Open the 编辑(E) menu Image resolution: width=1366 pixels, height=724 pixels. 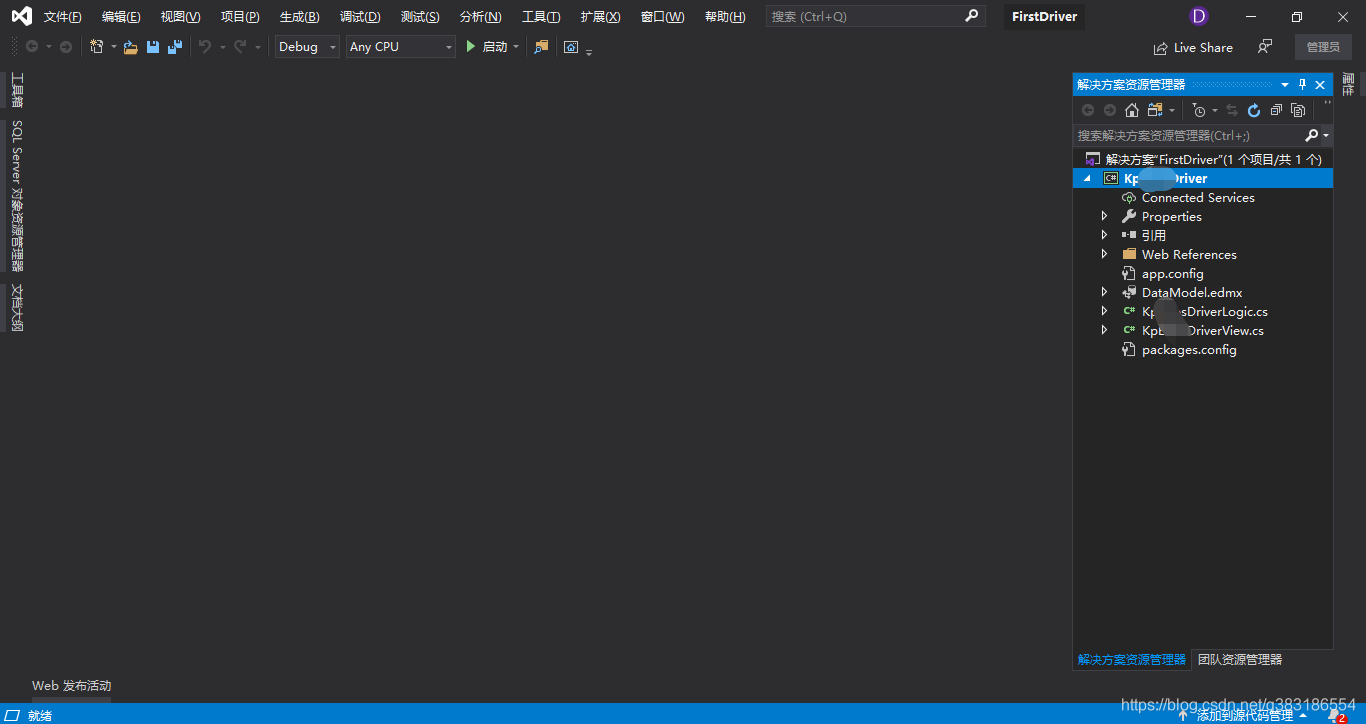point(121,17)
